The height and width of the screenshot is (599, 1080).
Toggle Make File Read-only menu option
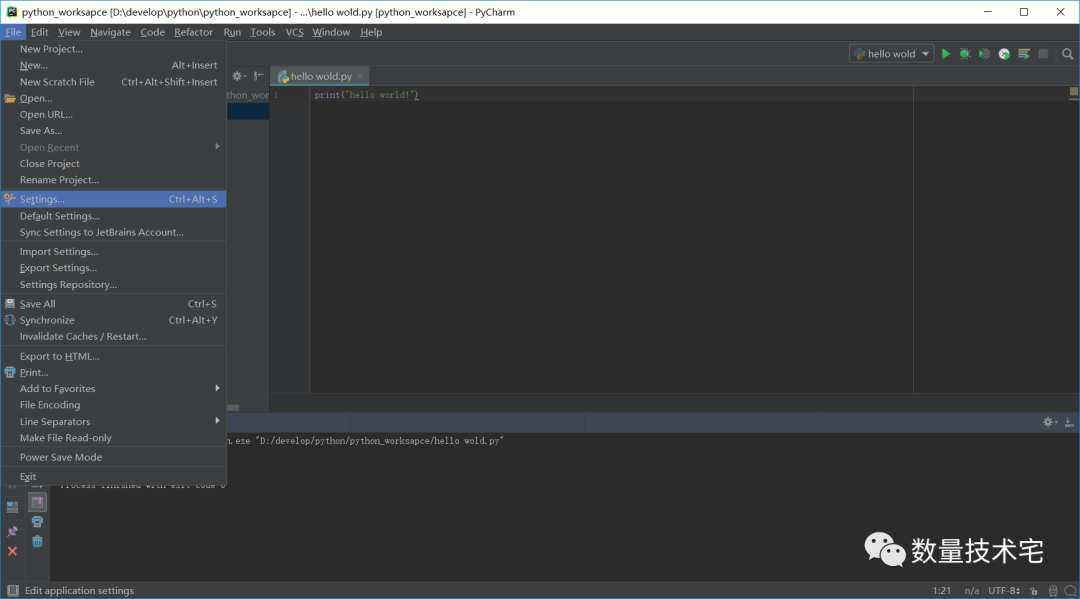(66, 438)
